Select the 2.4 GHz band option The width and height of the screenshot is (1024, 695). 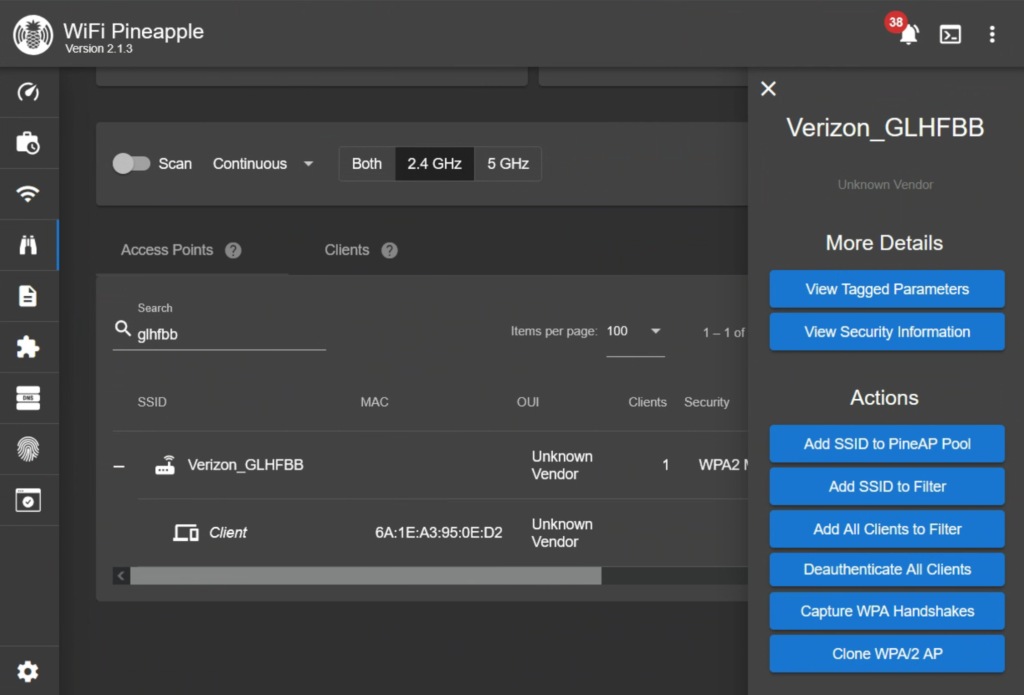(x=434, y=164)
